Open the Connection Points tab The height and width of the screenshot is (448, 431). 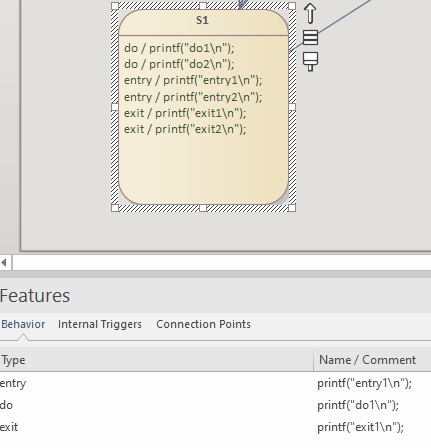[x=203, y=324]
